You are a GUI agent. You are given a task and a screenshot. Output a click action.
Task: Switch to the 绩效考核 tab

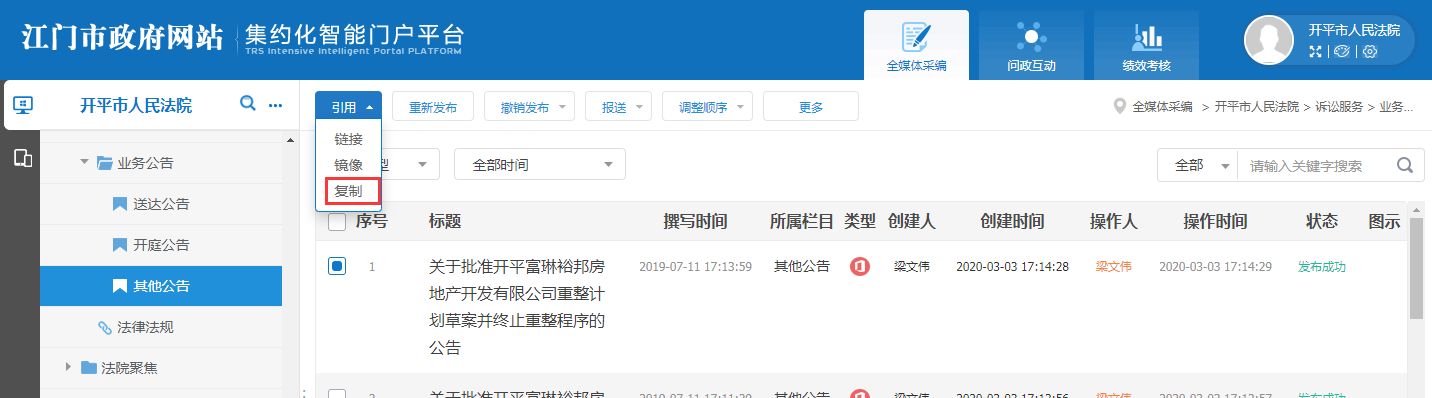1146,45
